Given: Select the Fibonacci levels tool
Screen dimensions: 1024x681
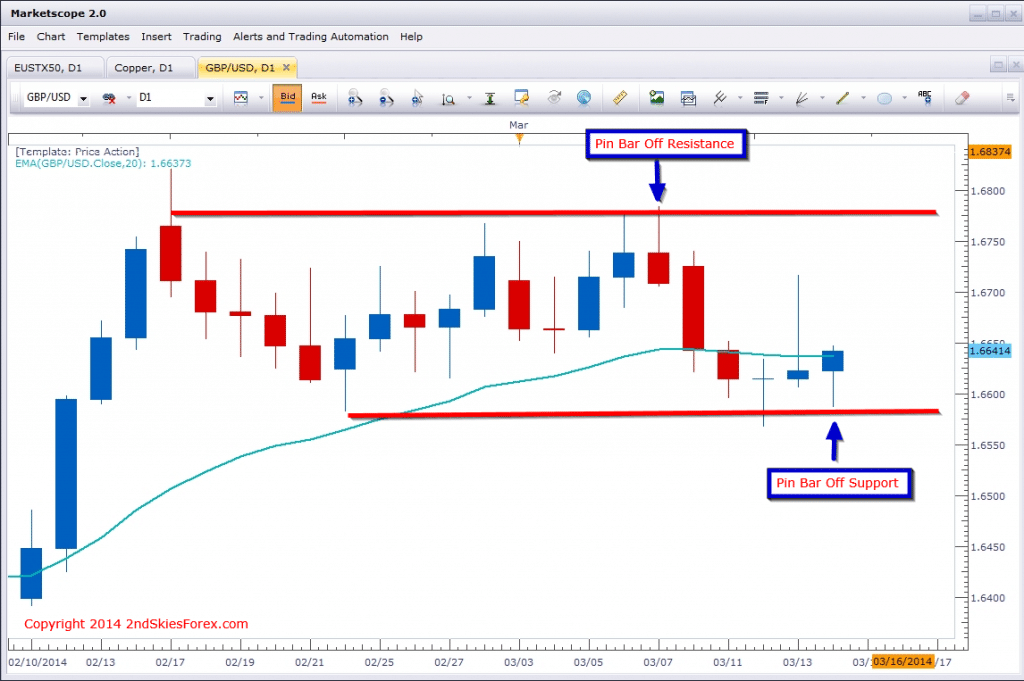Looking at the screenshot, I should pyautogui.click(x=761, y=98).
